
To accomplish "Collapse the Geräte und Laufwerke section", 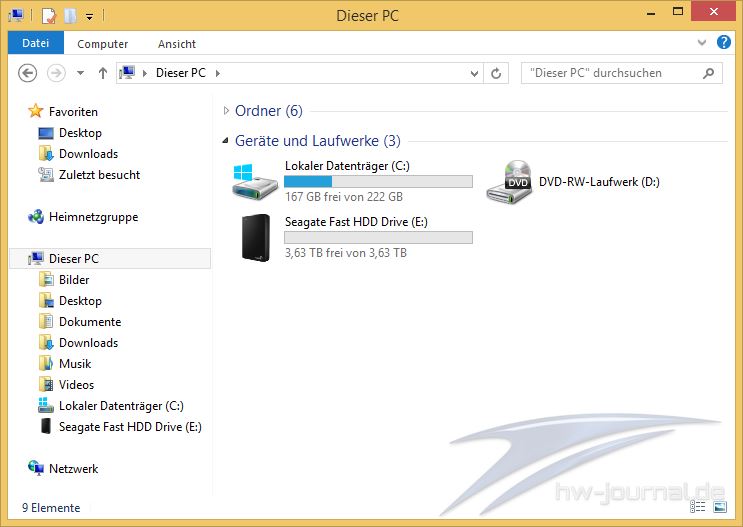I will click(226, 141).
